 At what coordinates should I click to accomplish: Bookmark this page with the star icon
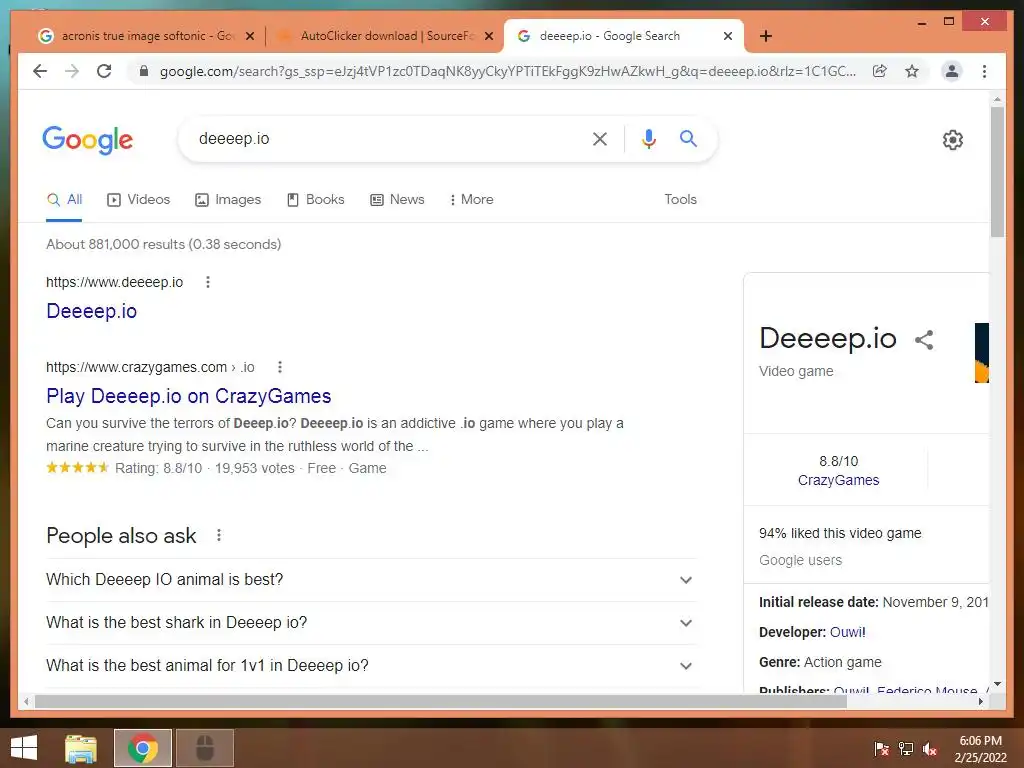[912, 71]
